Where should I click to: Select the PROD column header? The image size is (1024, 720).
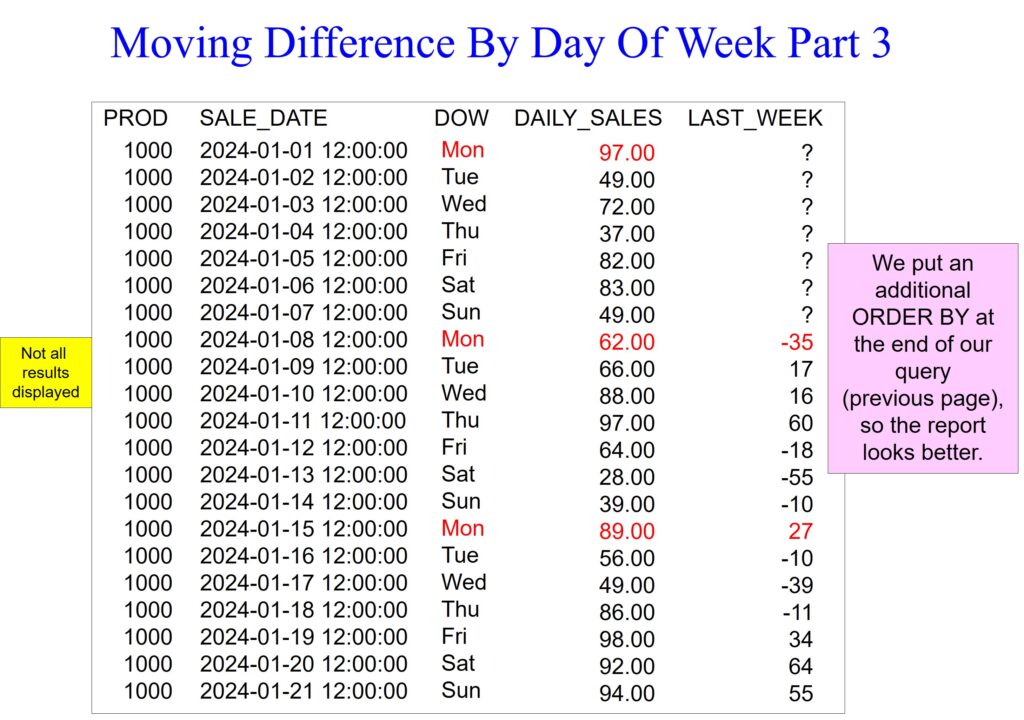tap(135, 118)
